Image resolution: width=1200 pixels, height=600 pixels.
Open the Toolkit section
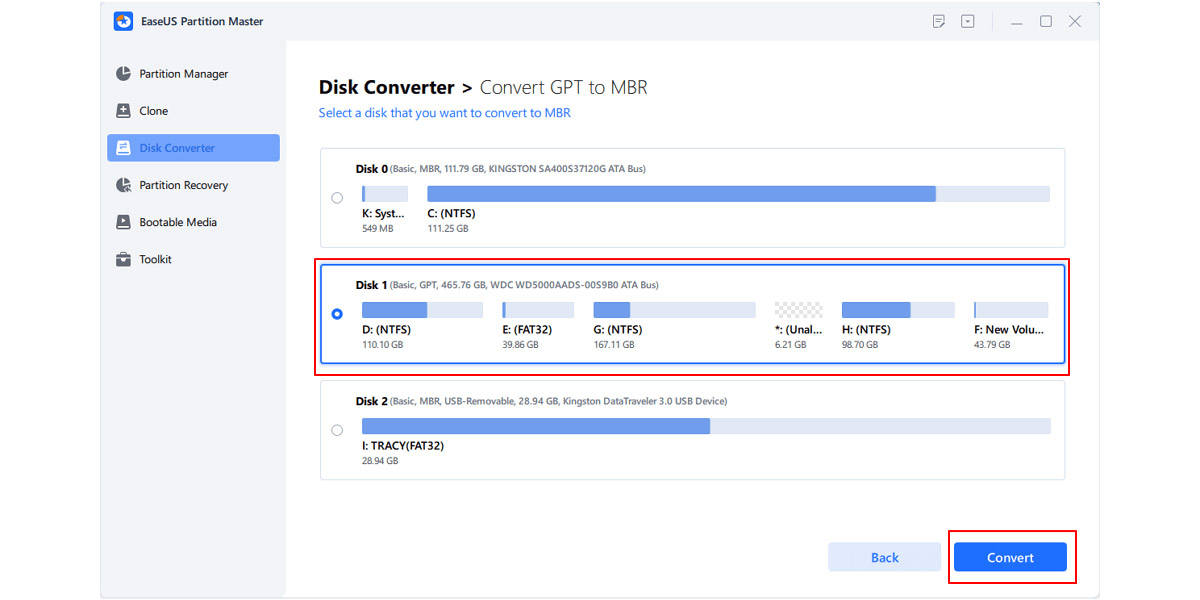(193, 259)
